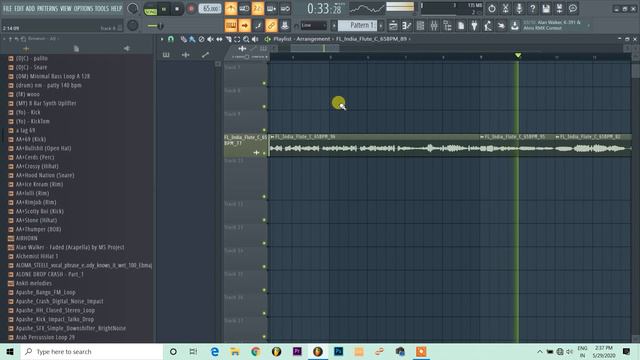Select the playlist Draw pencil tool
Image resolution: width=640 pixels, height=360 pixels.
tap(183, 39)
